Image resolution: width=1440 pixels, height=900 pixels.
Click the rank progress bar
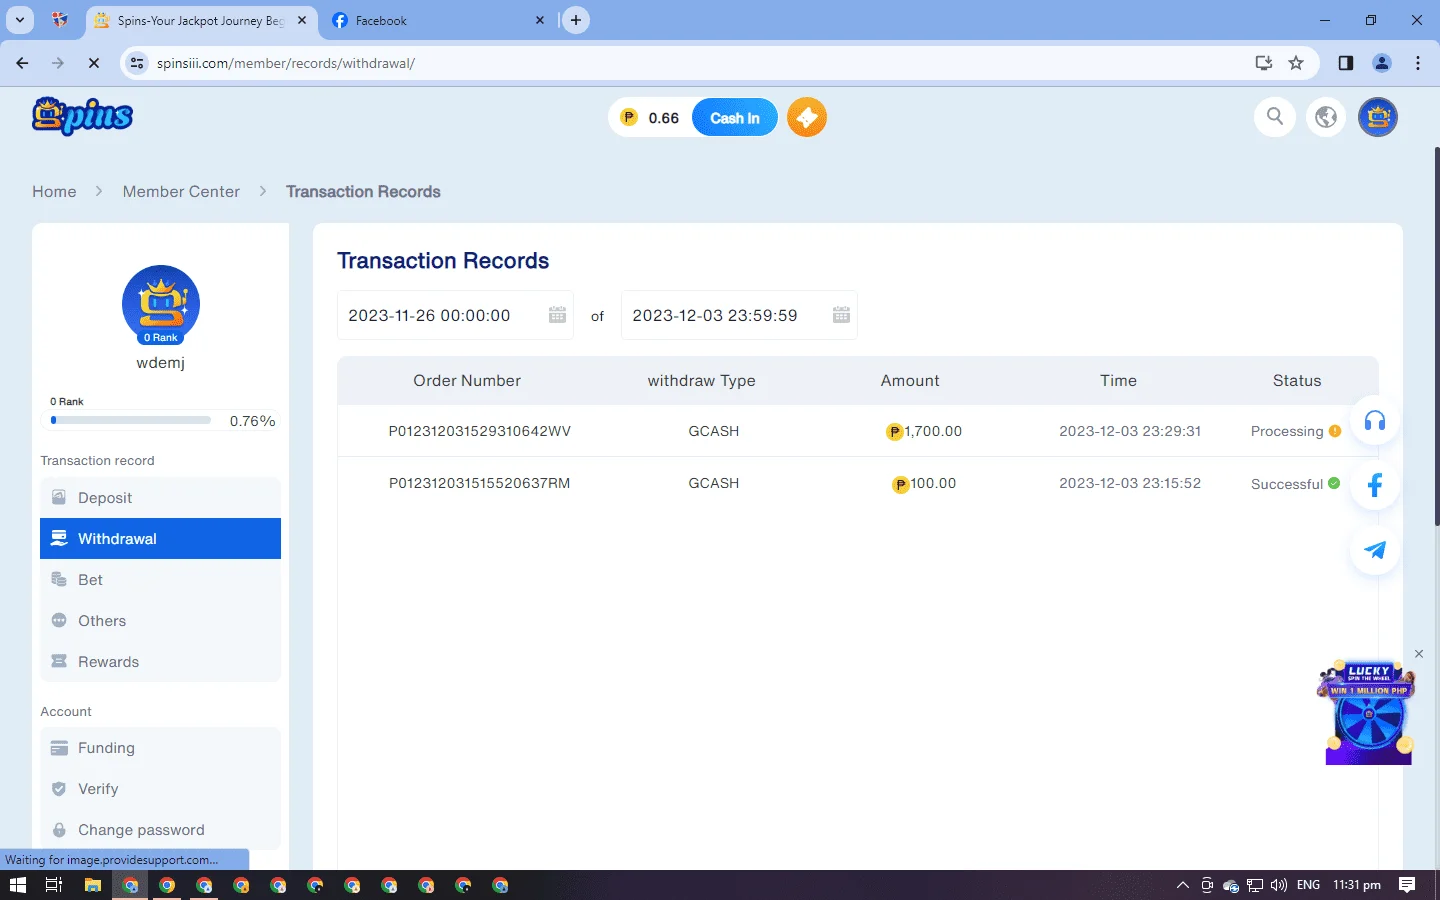131,421
